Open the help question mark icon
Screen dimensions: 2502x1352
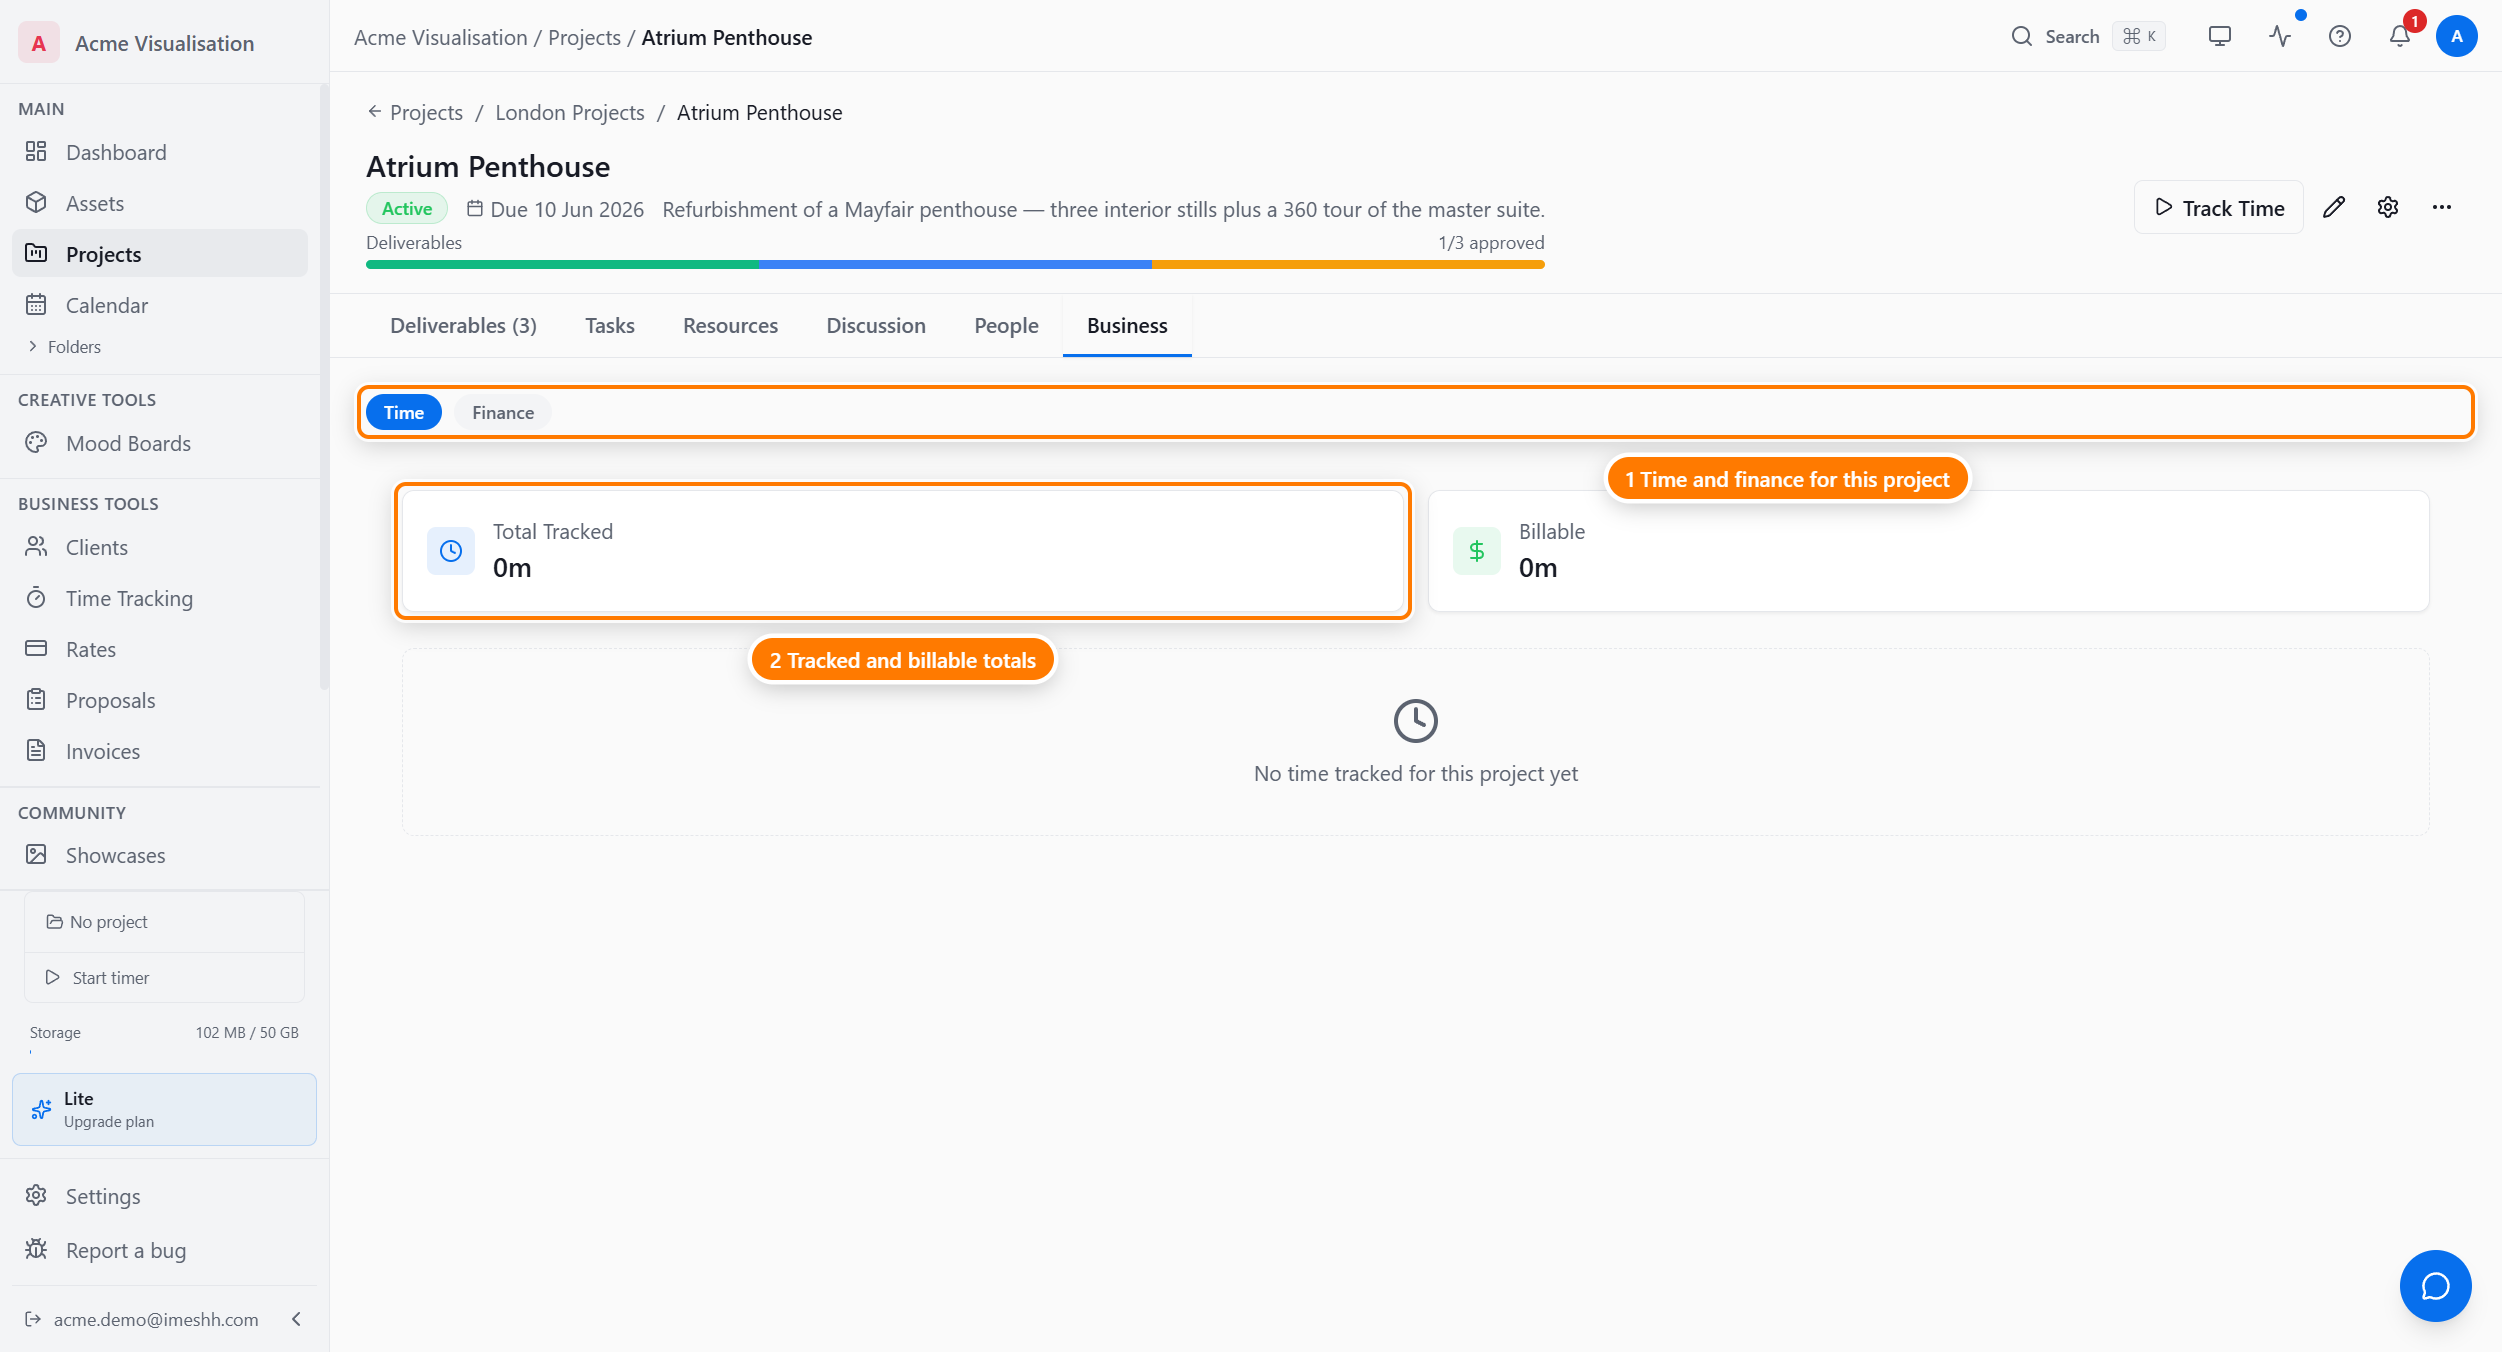point(2339,37)
